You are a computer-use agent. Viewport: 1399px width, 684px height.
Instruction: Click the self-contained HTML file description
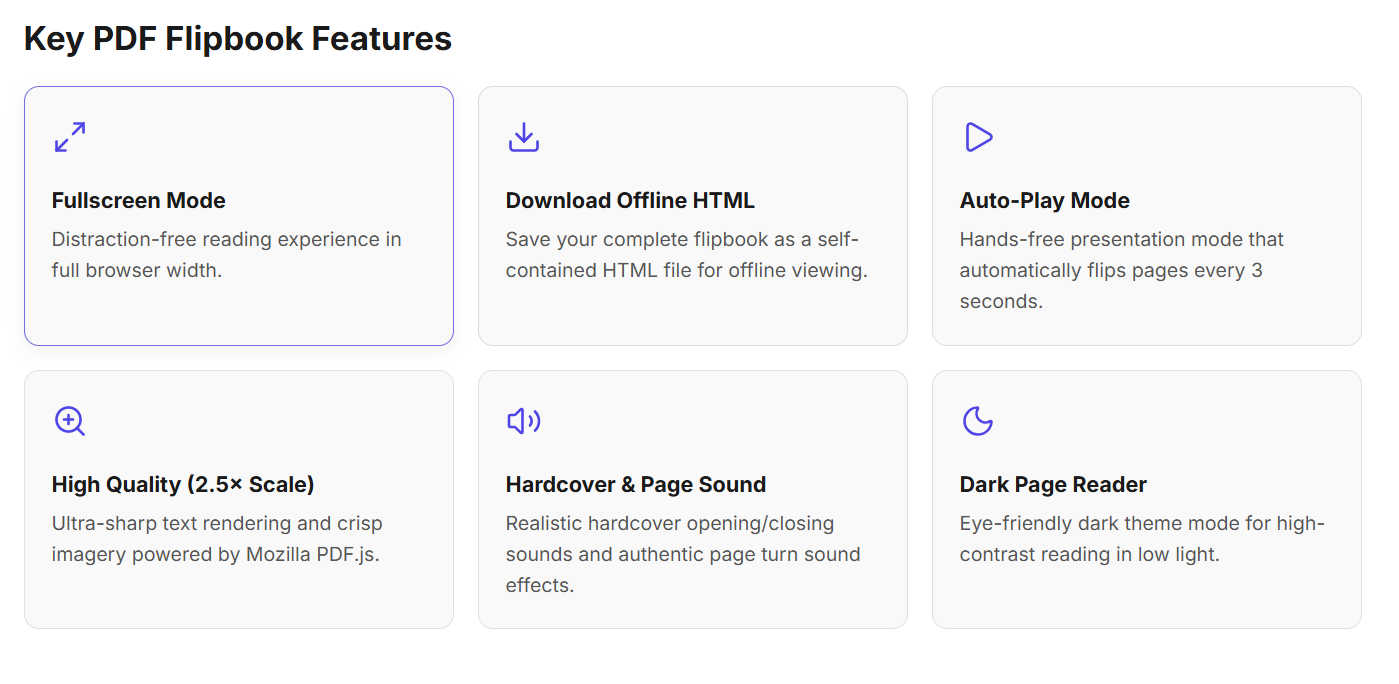[686, 255]
